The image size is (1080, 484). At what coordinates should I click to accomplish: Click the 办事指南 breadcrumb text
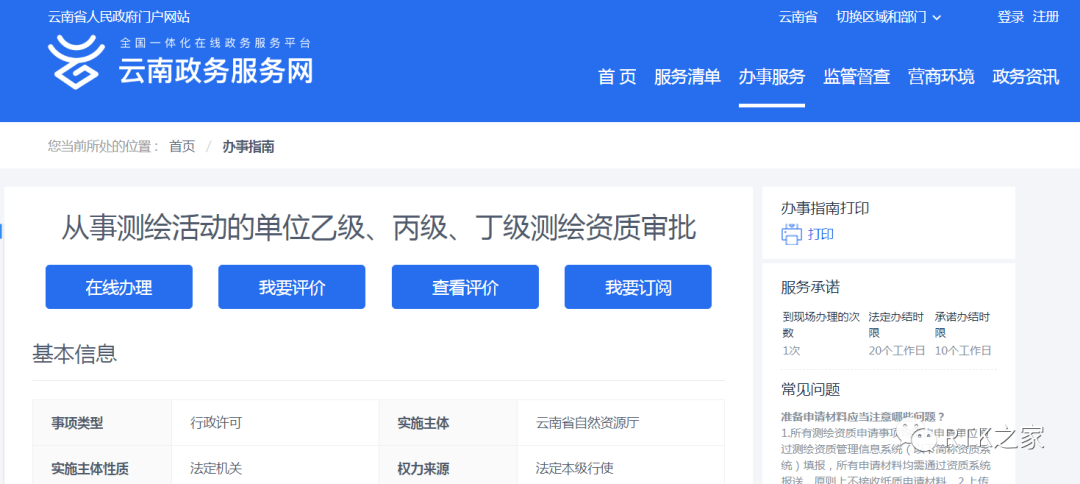(x=248, y=147)
